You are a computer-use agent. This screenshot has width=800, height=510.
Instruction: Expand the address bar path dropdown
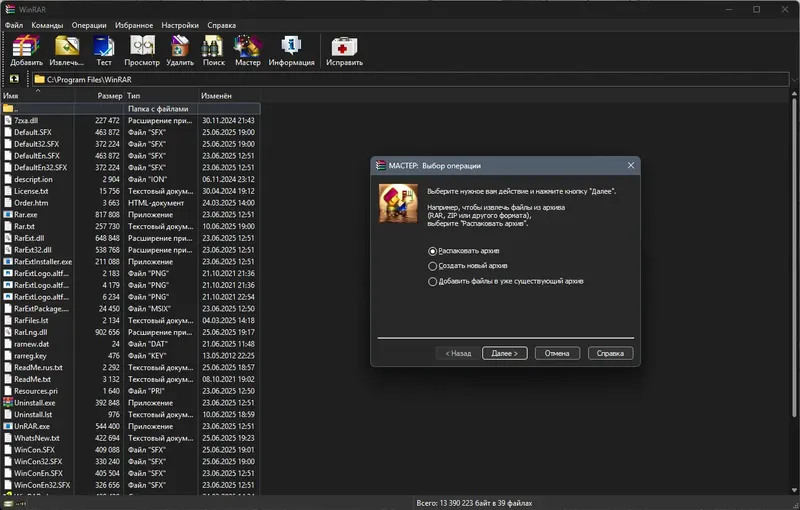794,80
